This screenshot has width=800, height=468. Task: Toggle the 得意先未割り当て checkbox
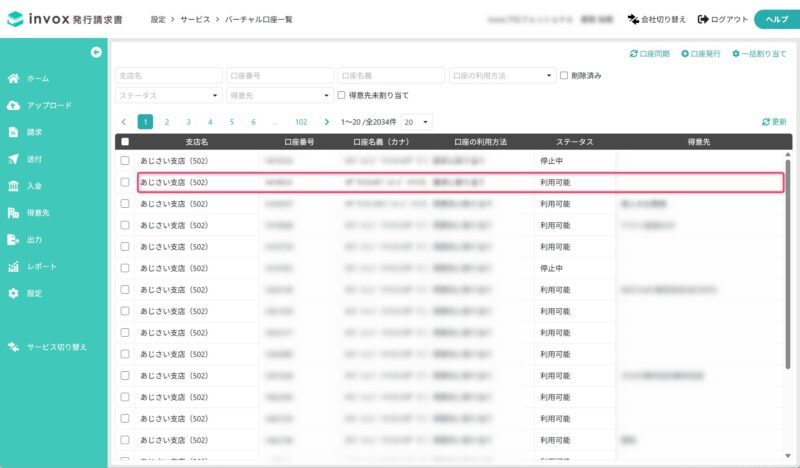click(x=341, y=95)
